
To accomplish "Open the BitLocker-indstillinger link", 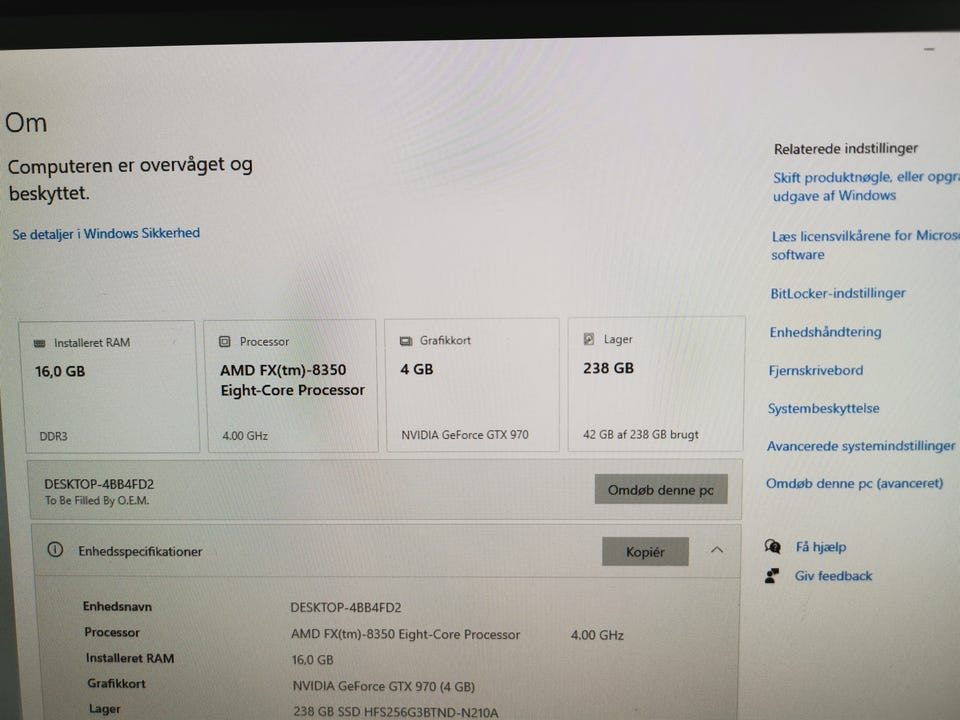I will [838, 293].
